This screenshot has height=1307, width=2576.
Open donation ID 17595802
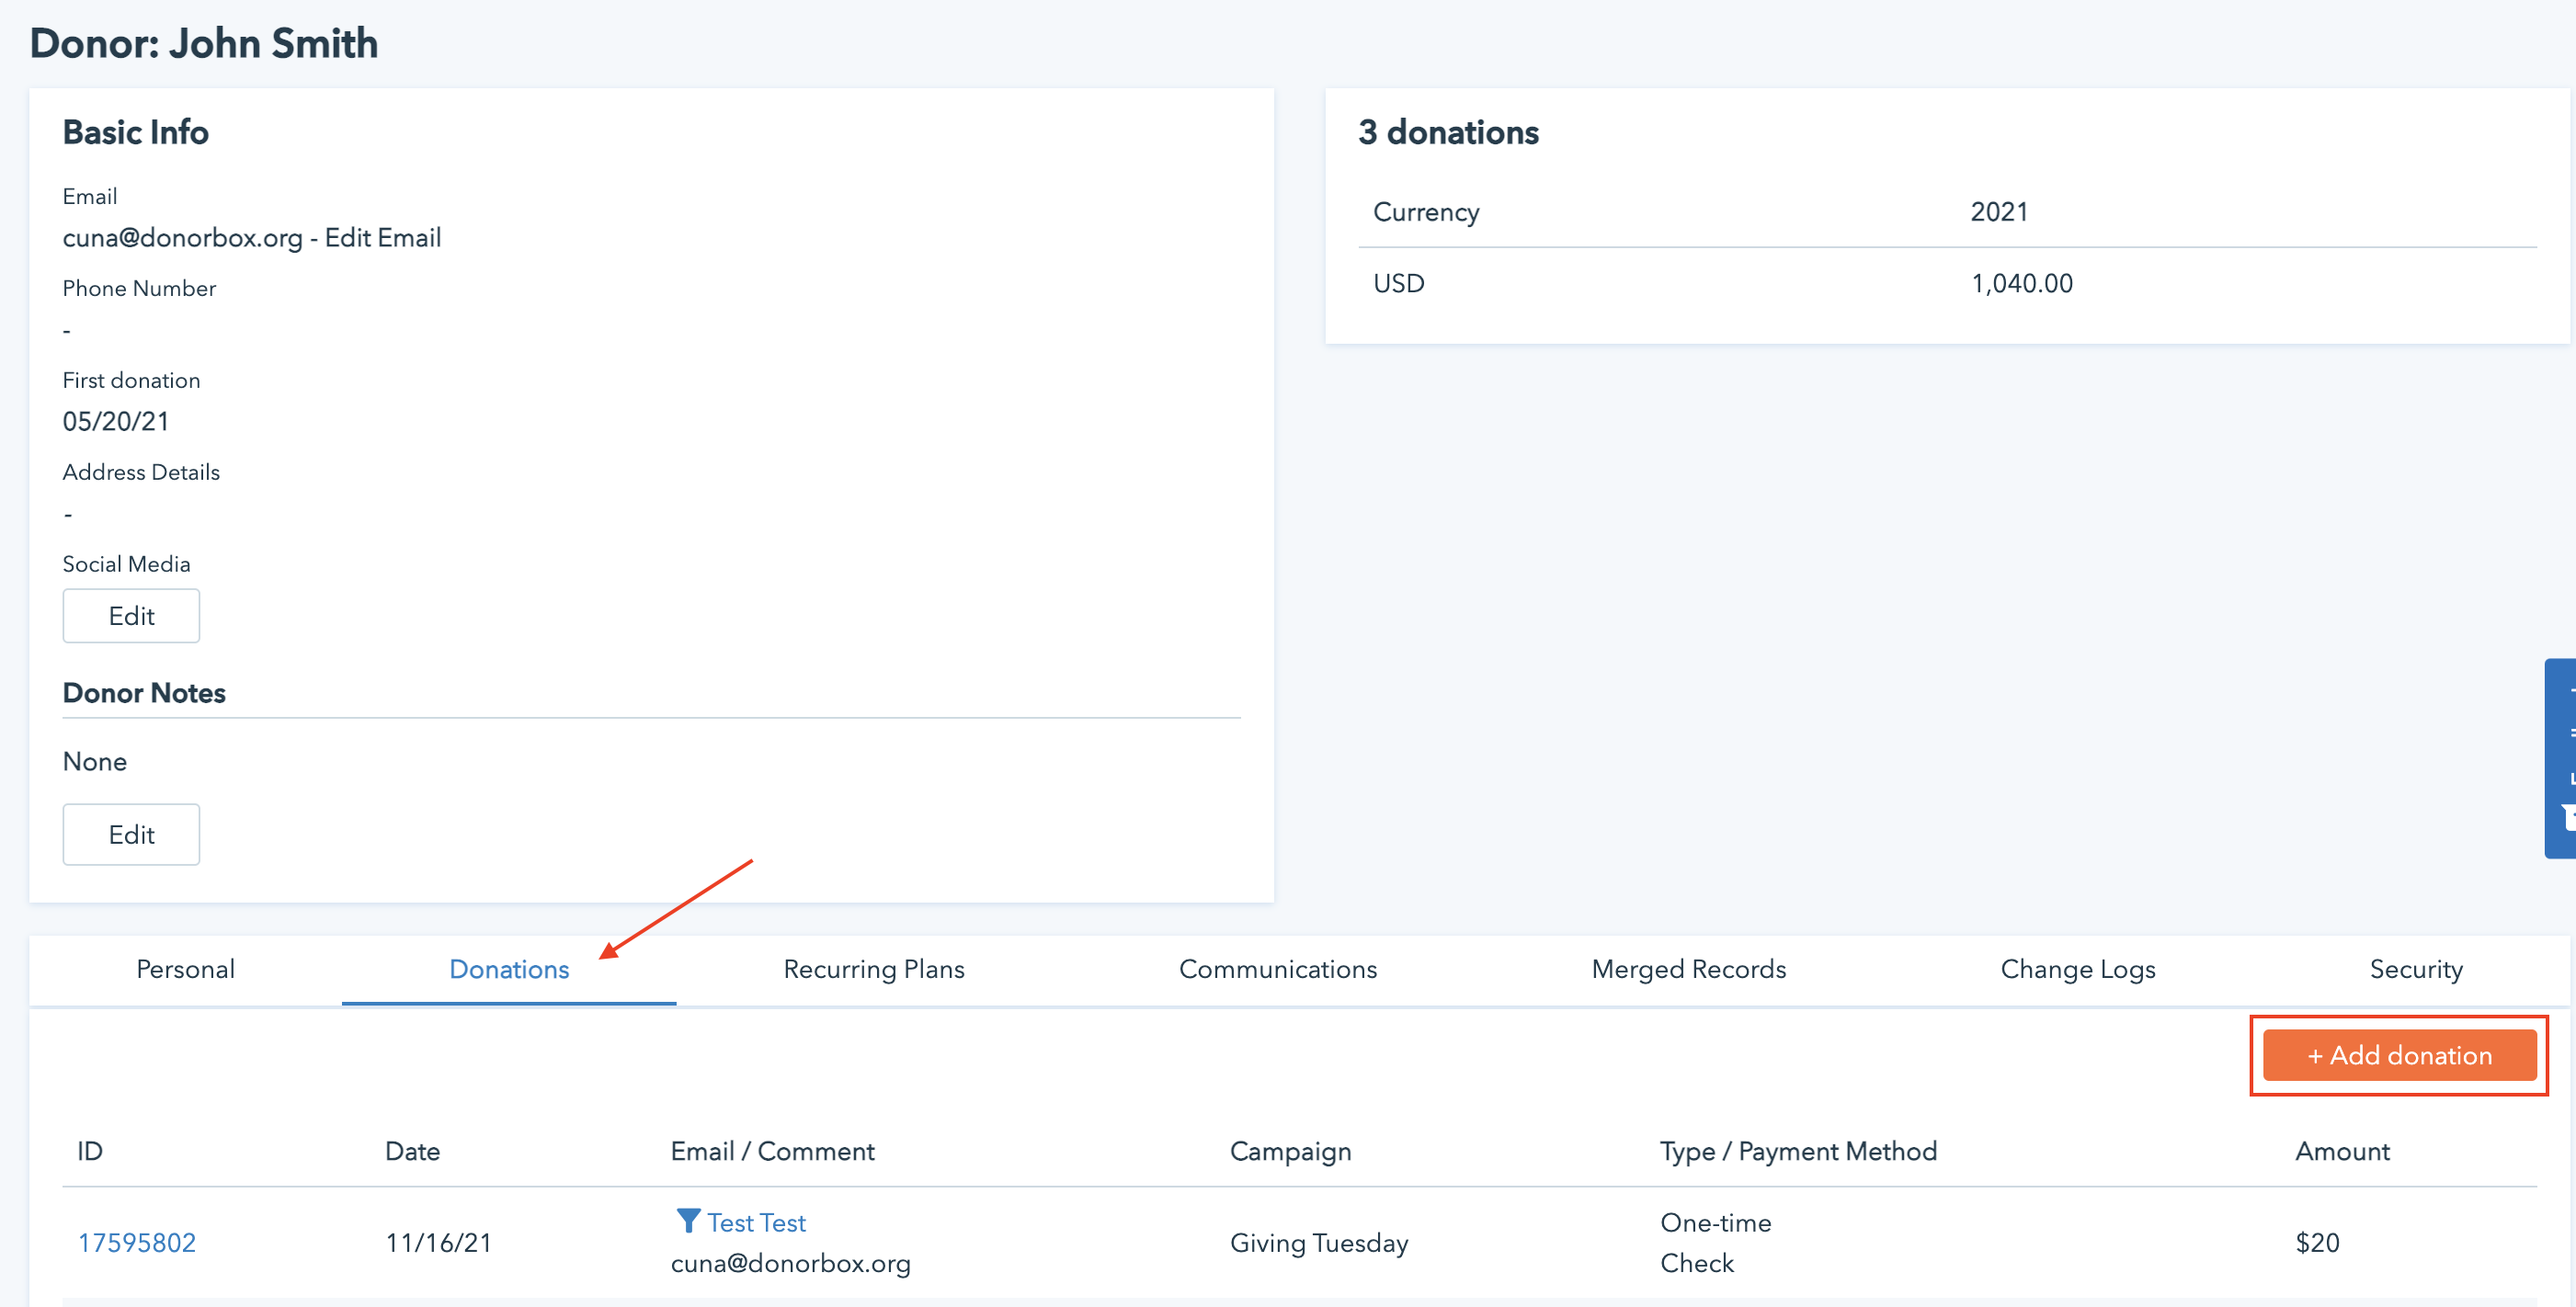[x=137, y=1242]
